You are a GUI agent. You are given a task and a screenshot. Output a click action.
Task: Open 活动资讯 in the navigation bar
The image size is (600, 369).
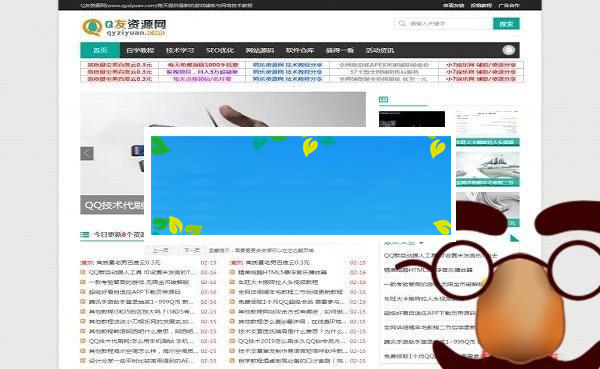click(379, 50)
